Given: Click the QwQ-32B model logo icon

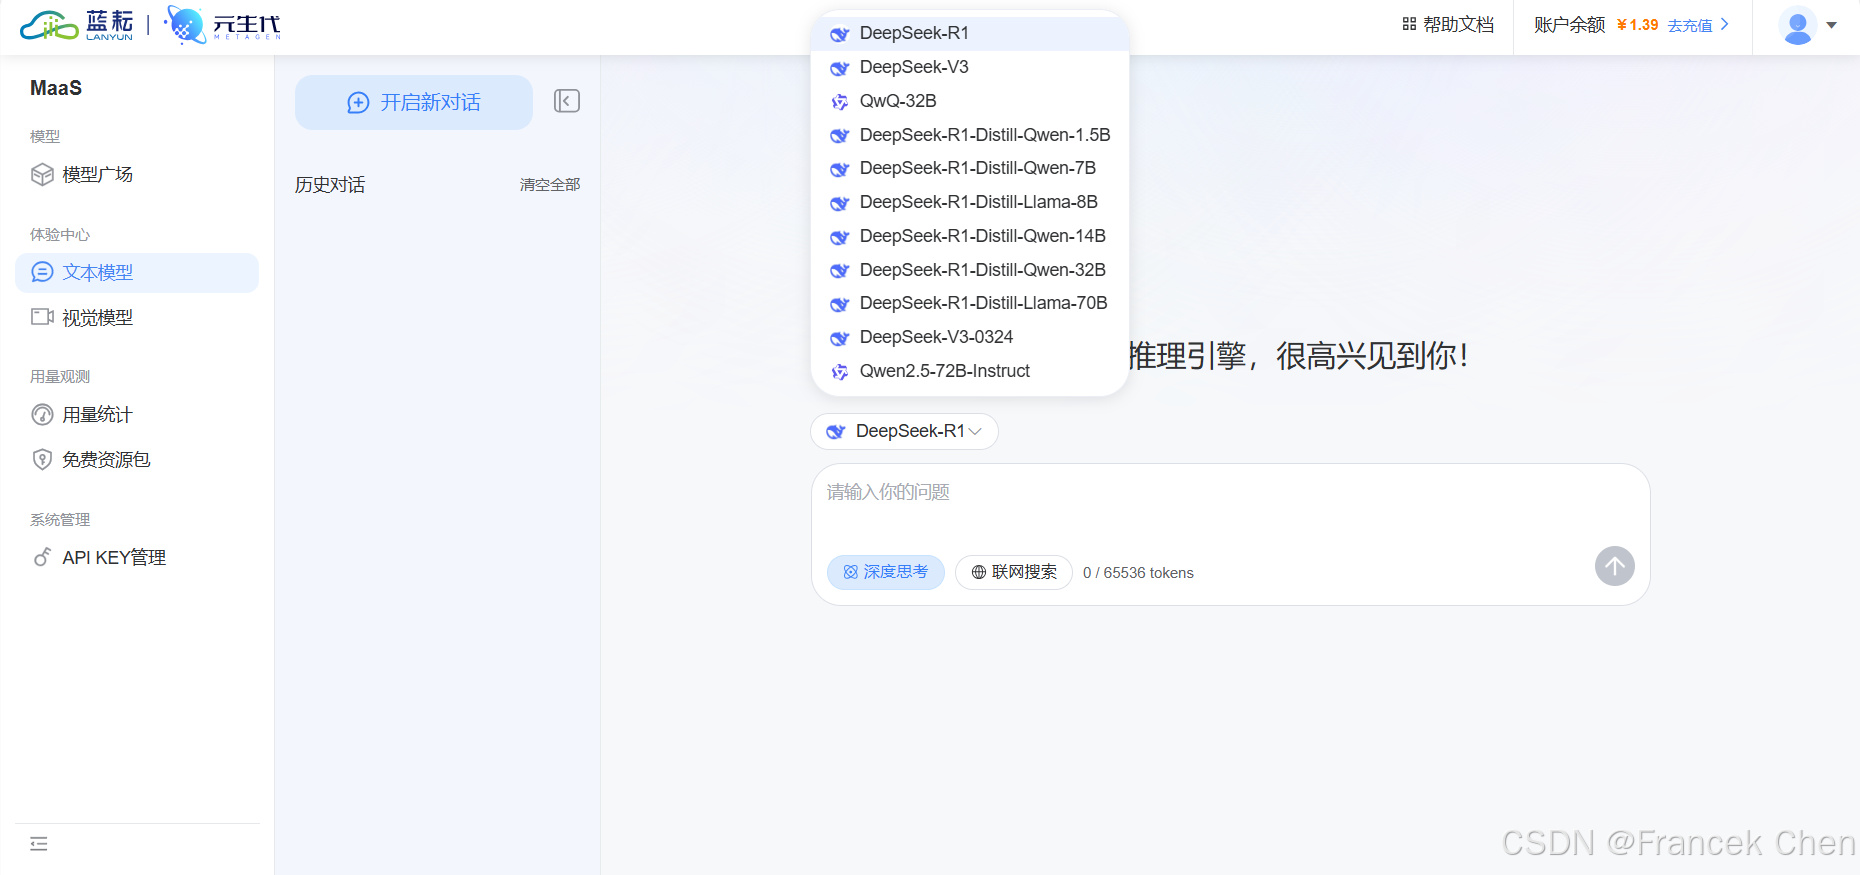Looking at the screenshot, I should [x=840, y=101].
